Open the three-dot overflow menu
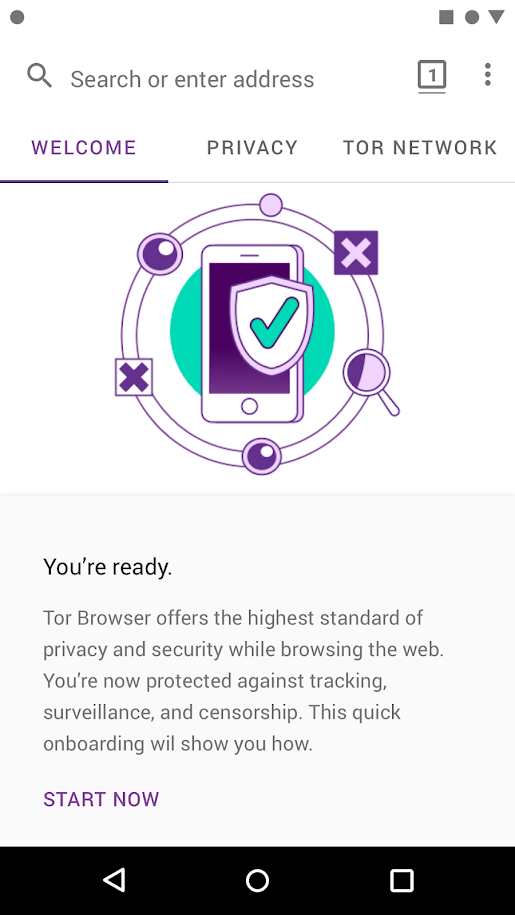This screenshot has height=915, width=515. pos(488,75)
